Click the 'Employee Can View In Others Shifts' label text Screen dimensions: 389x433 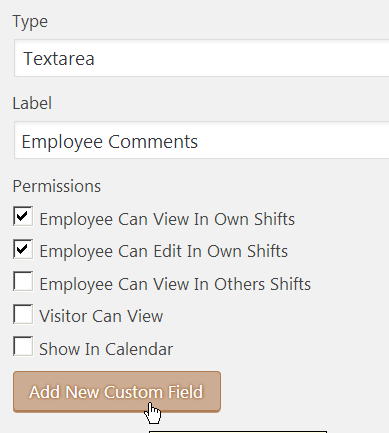coord(175,284)
